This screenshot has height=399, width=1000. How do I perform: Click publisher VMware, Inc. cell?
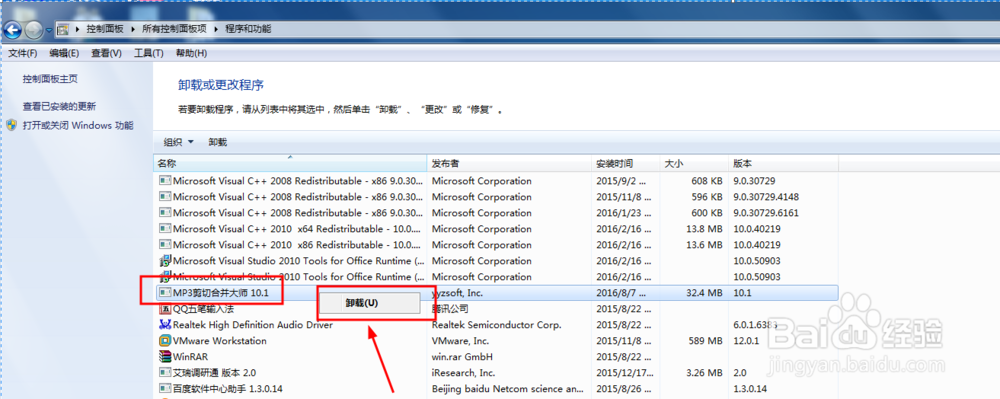(461, 341)
